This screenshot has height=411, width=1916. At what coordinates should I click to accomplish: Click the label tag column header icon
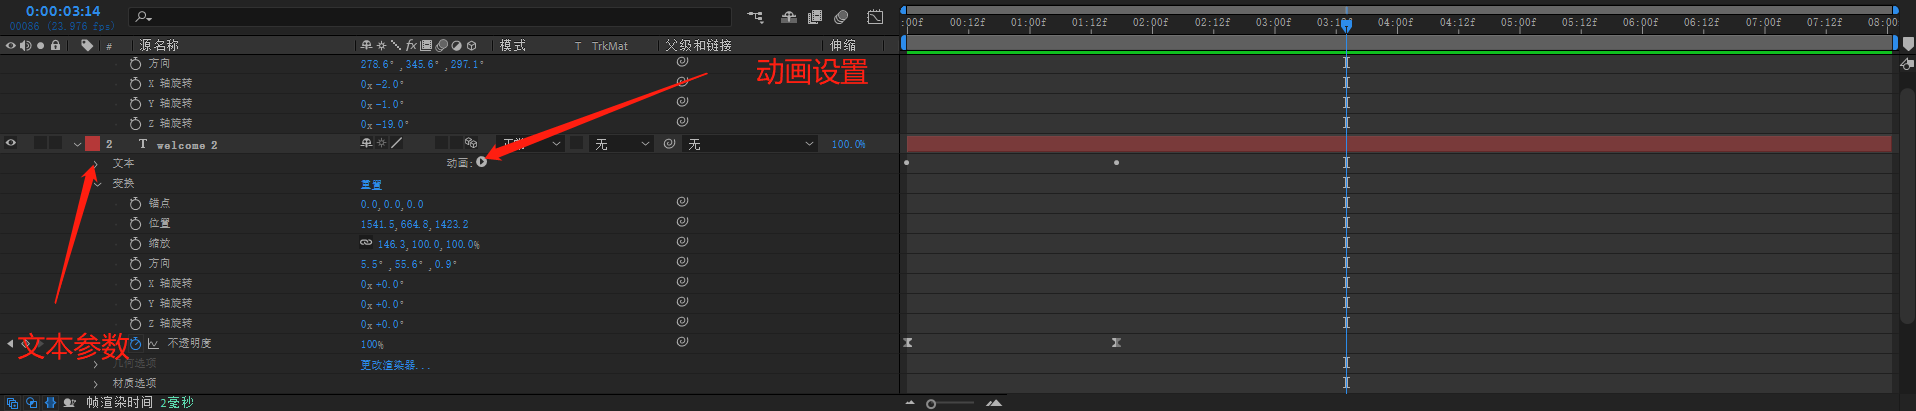click(x=87, y=45)
